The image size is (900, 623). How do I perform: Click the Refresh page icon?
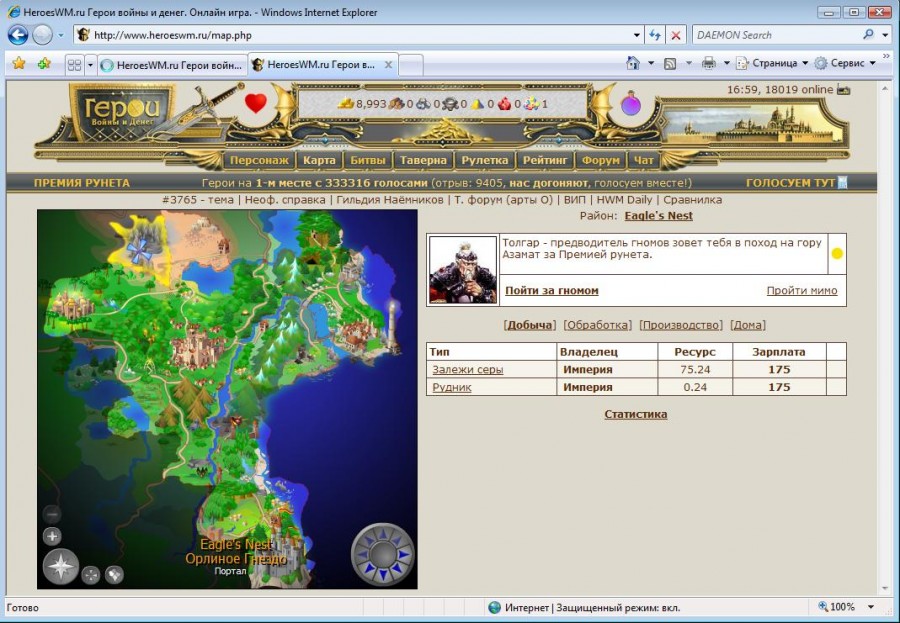point(655,35)
